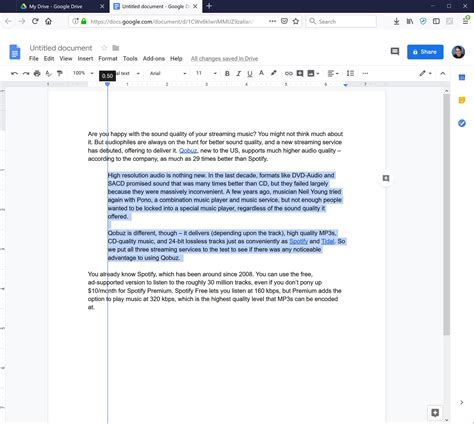The image size is (474, 424).
Task: Reload the page in the browser
Action: coord(35,21)
